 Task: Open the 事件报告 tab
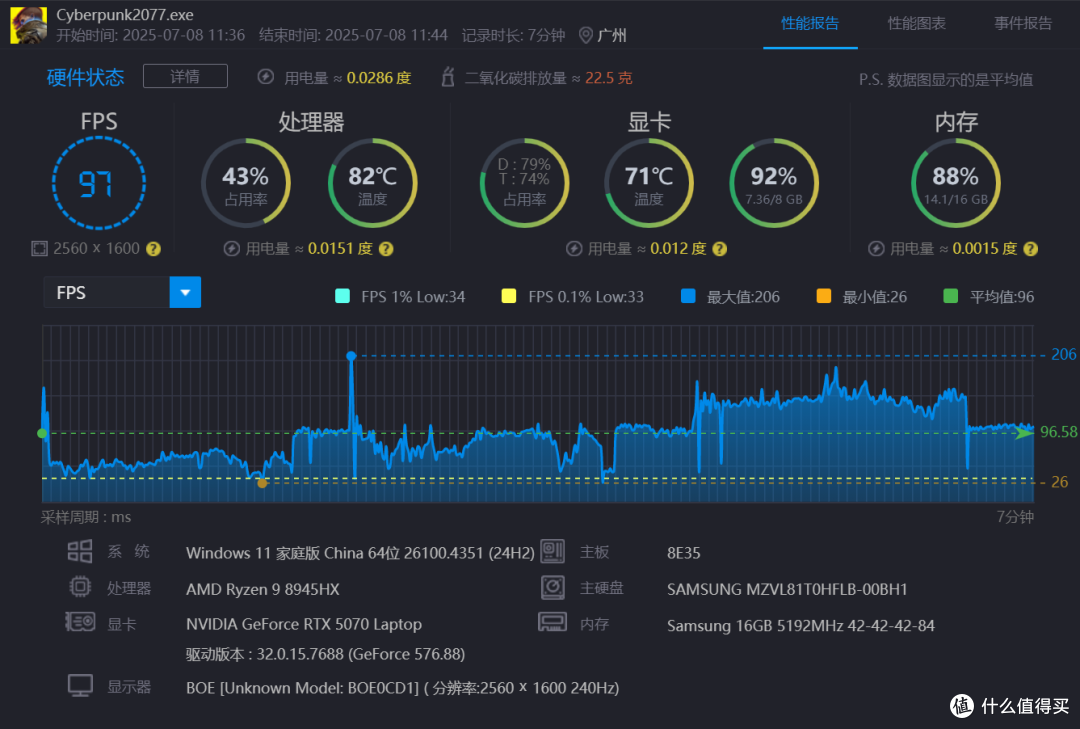pos(1023,23)
